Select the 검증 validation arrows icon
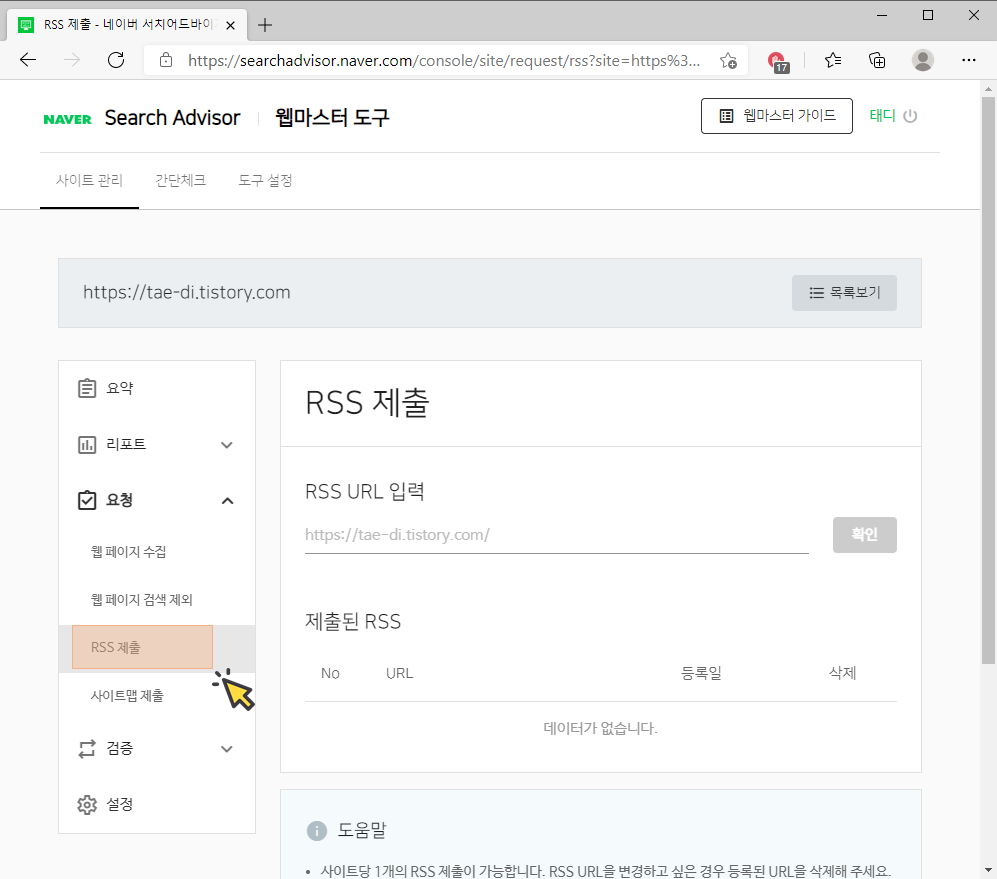 coord(87,748)
